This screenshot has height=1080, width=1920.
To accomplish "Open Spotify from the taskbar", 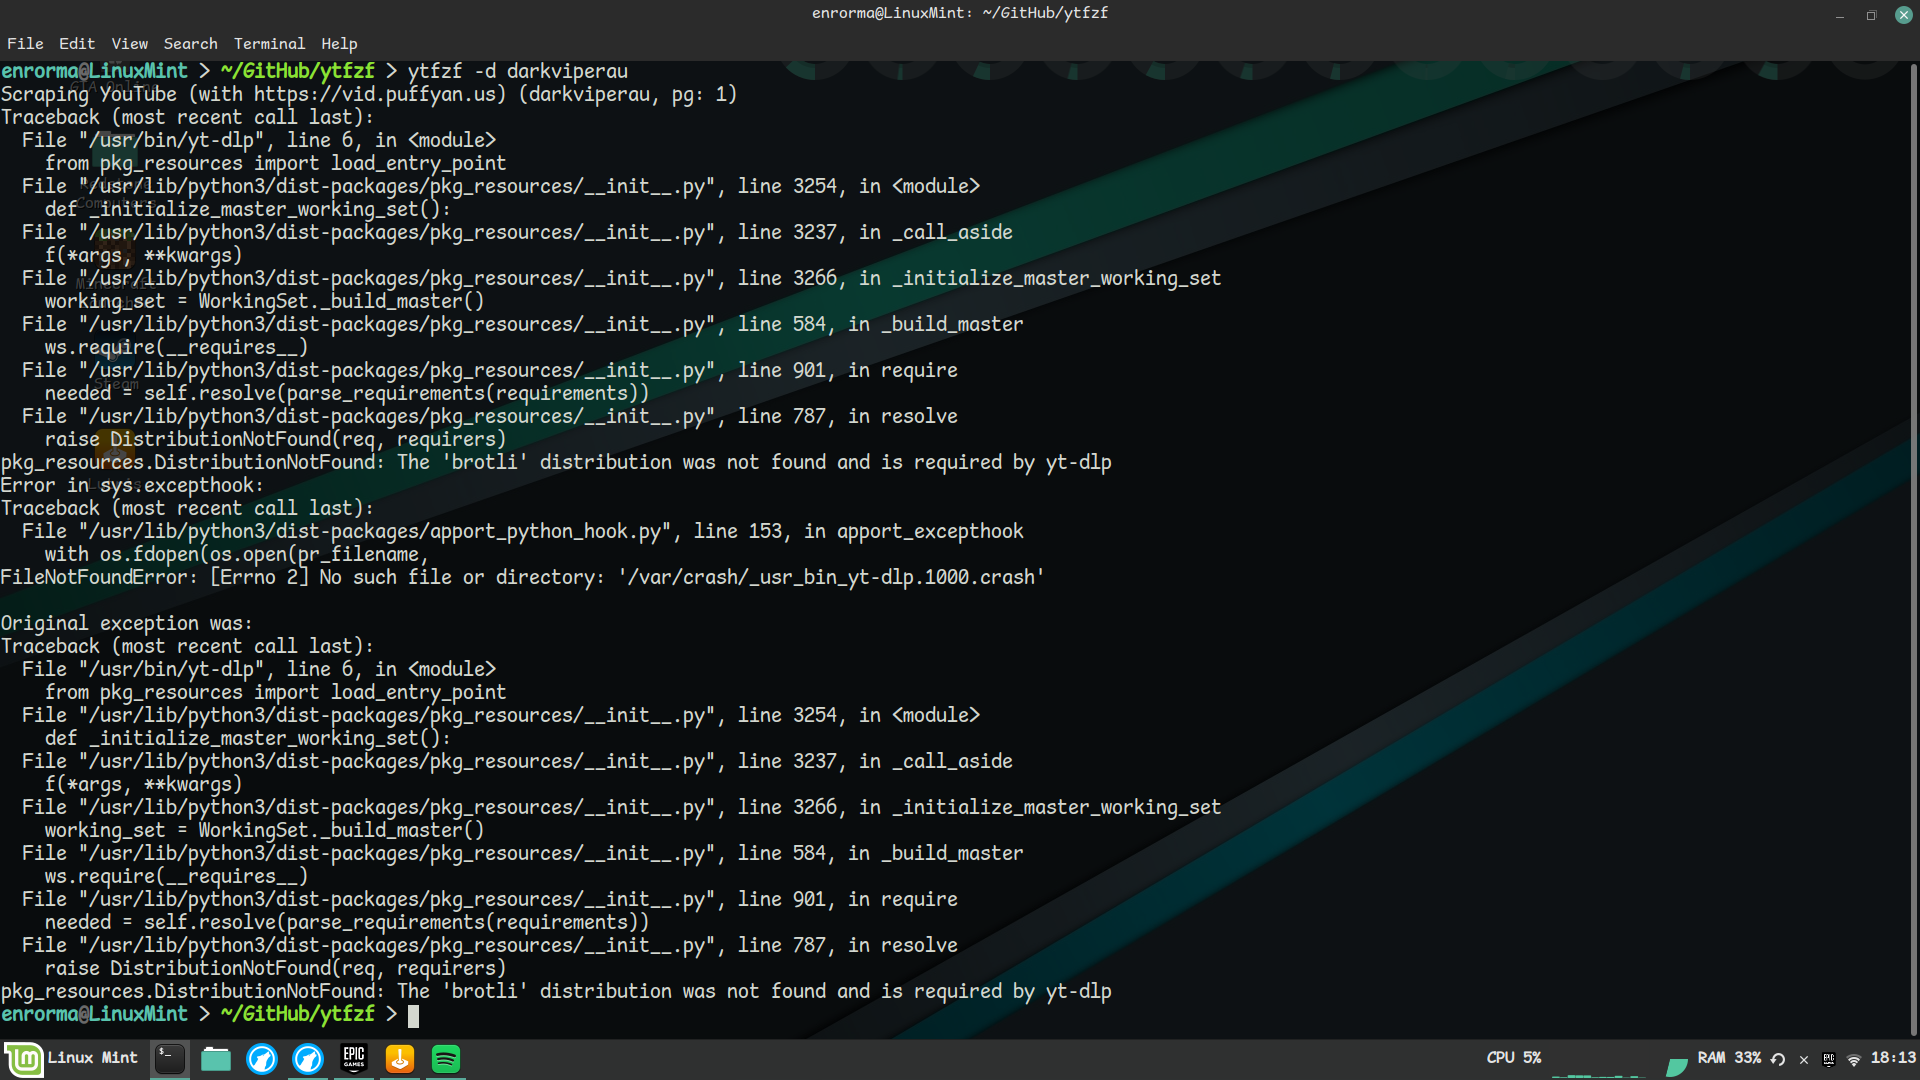I will tap(446, 1058).
